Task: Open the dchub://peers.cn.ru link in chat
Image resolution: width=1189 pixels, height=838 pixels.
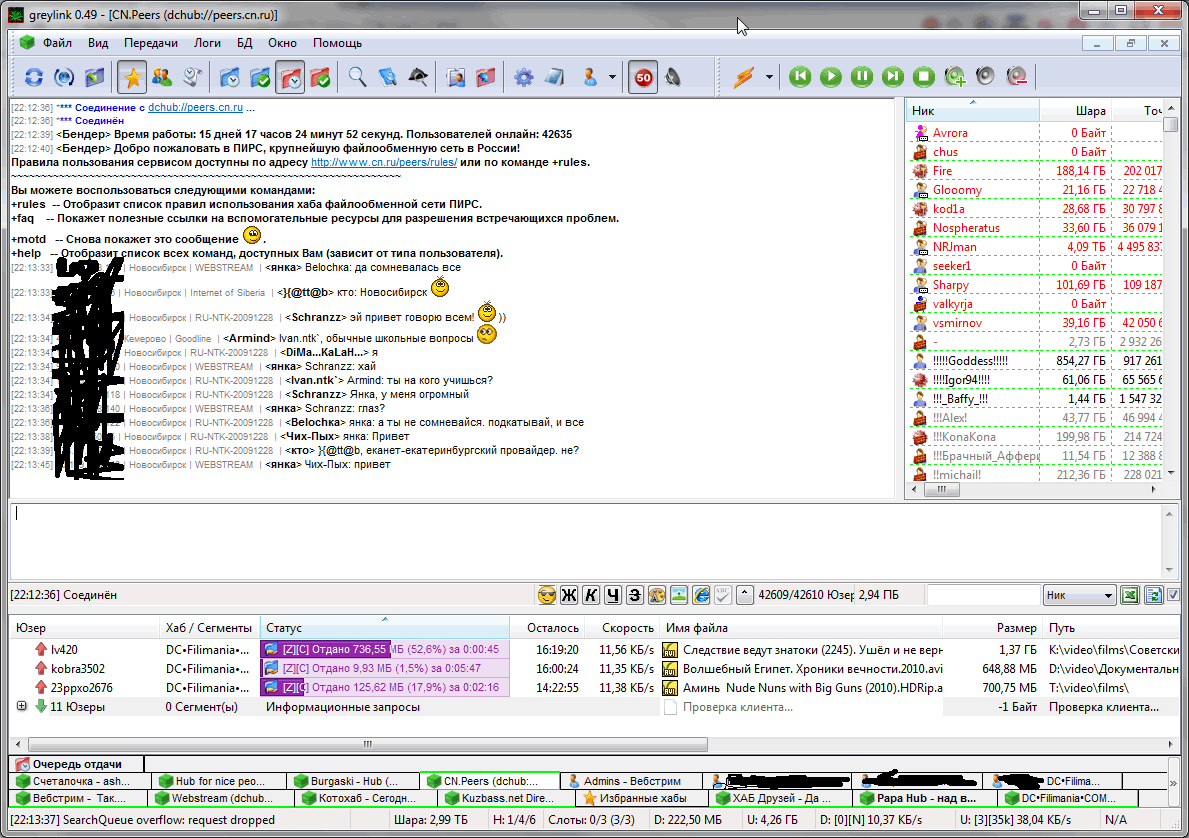Action: point(196,108)
